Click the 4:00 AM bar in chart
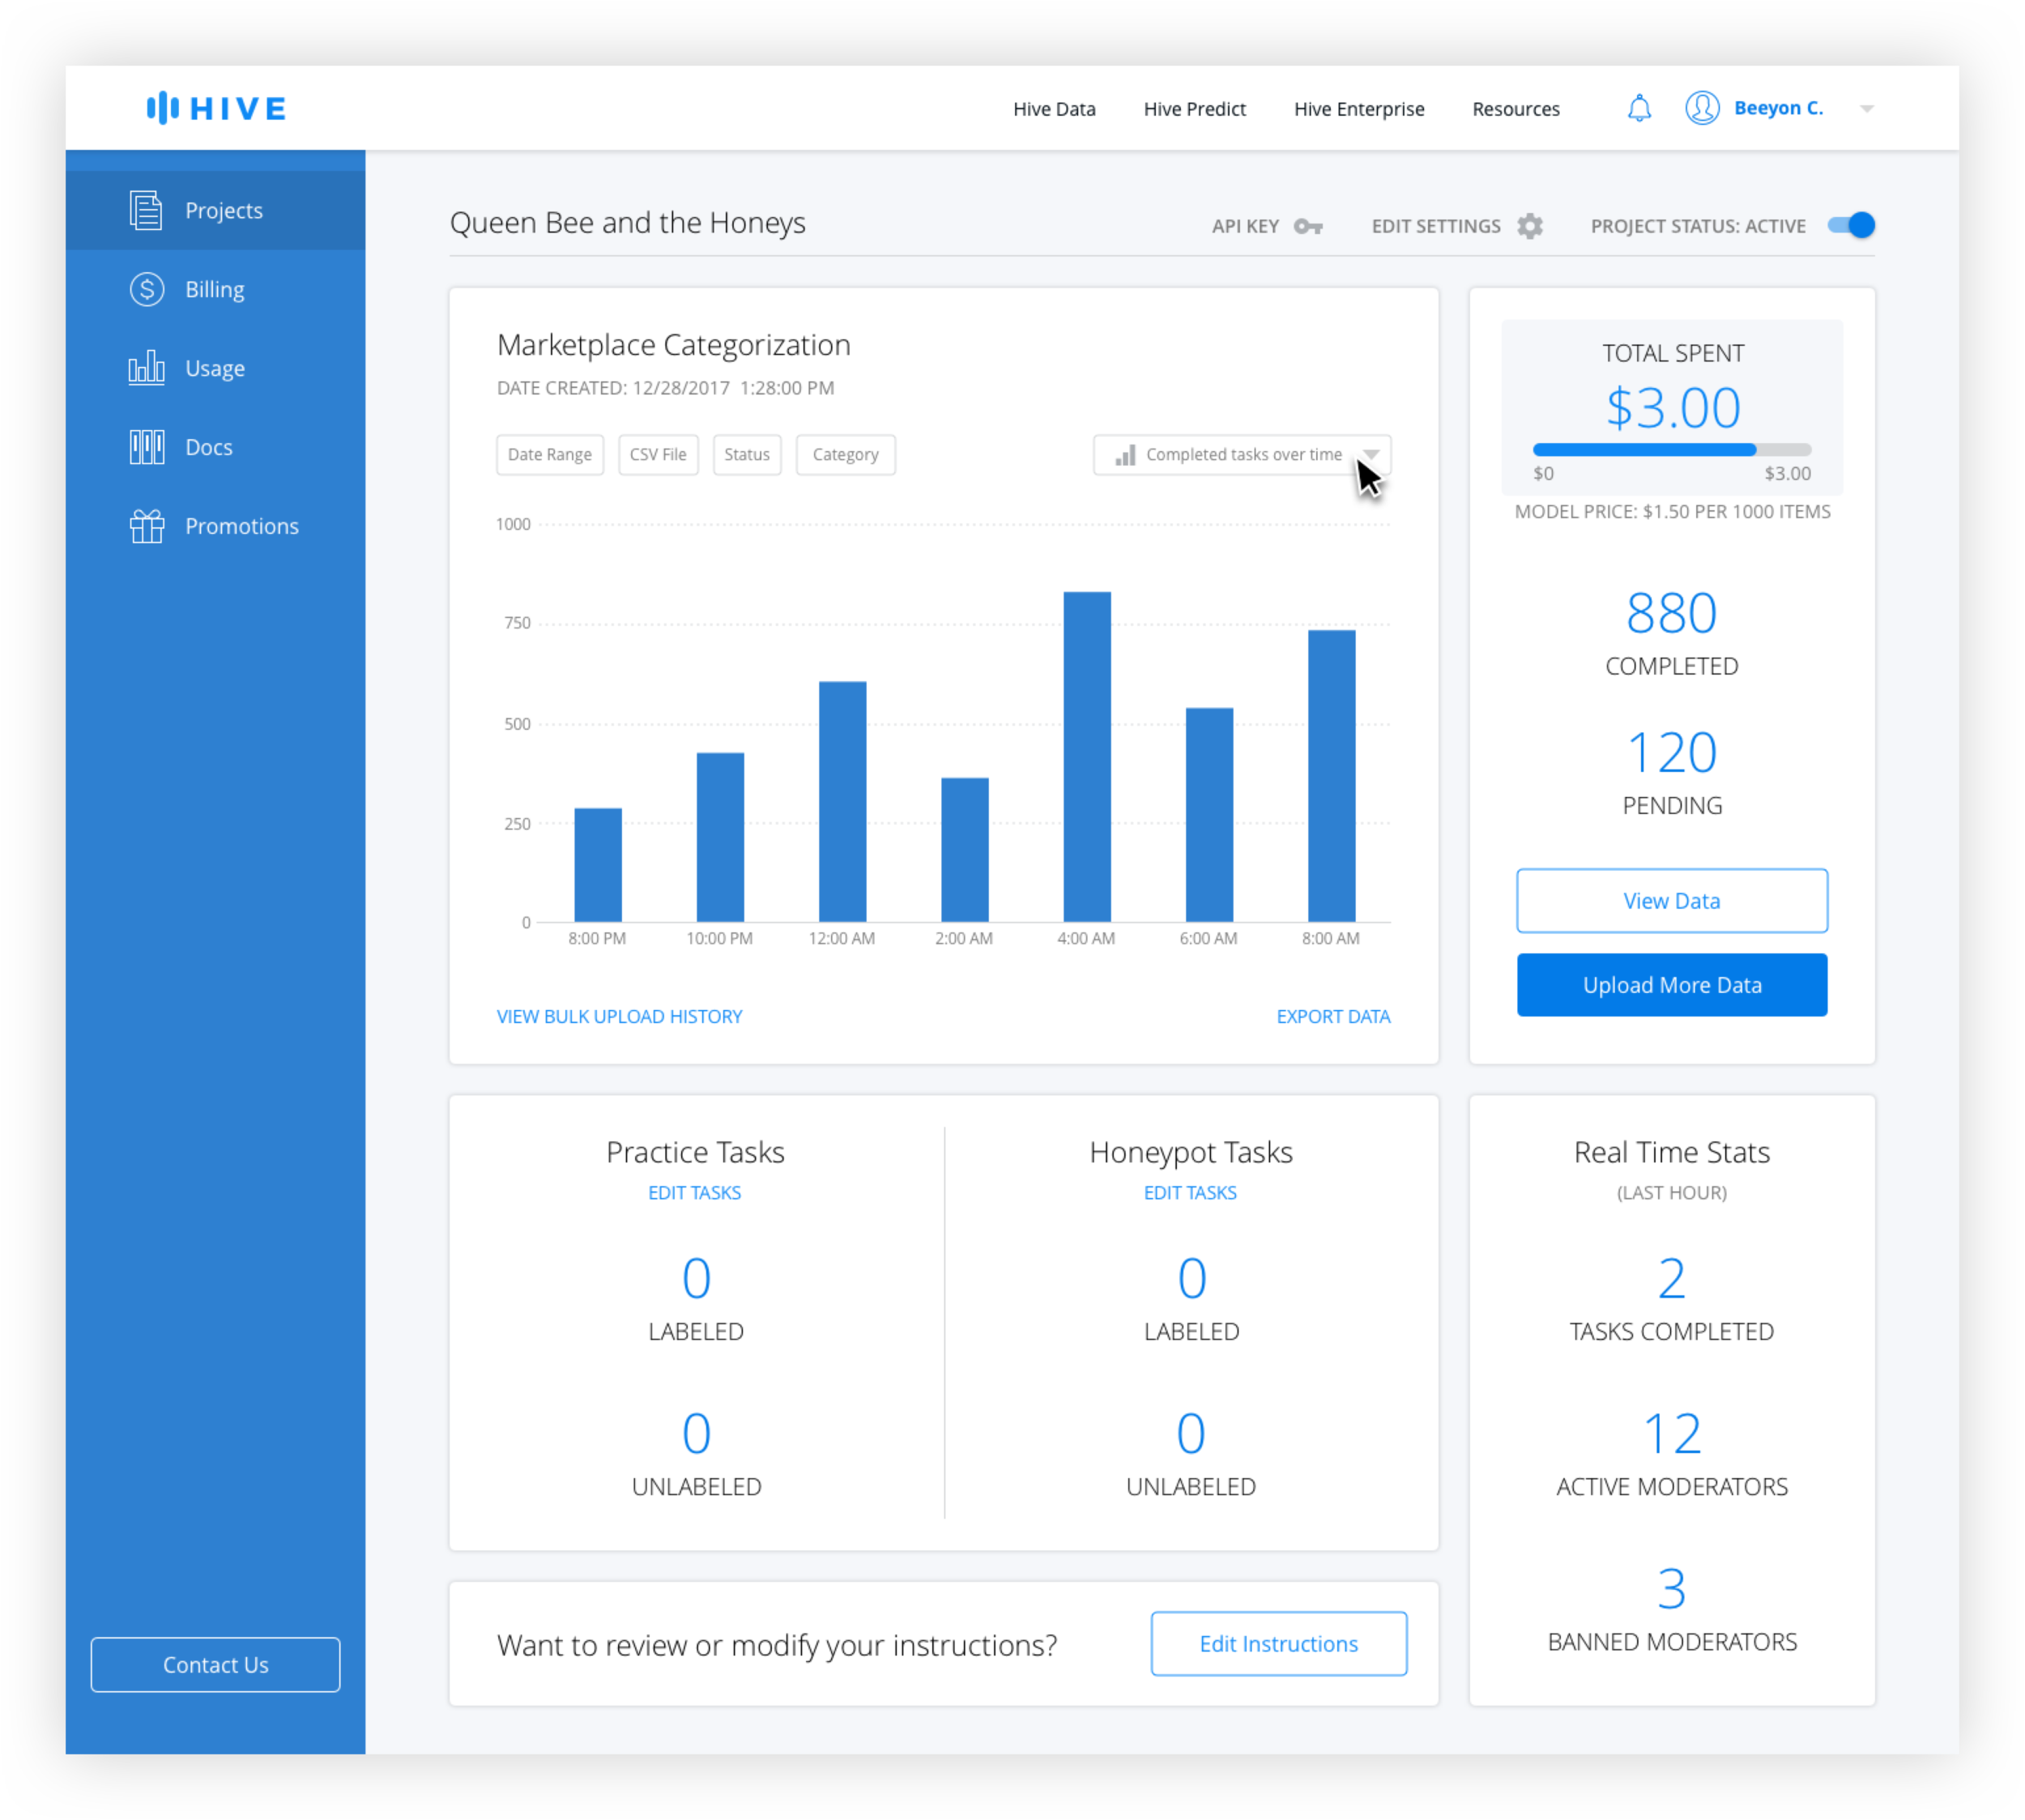The image size is (2025, 1820). pos(1086,756)
